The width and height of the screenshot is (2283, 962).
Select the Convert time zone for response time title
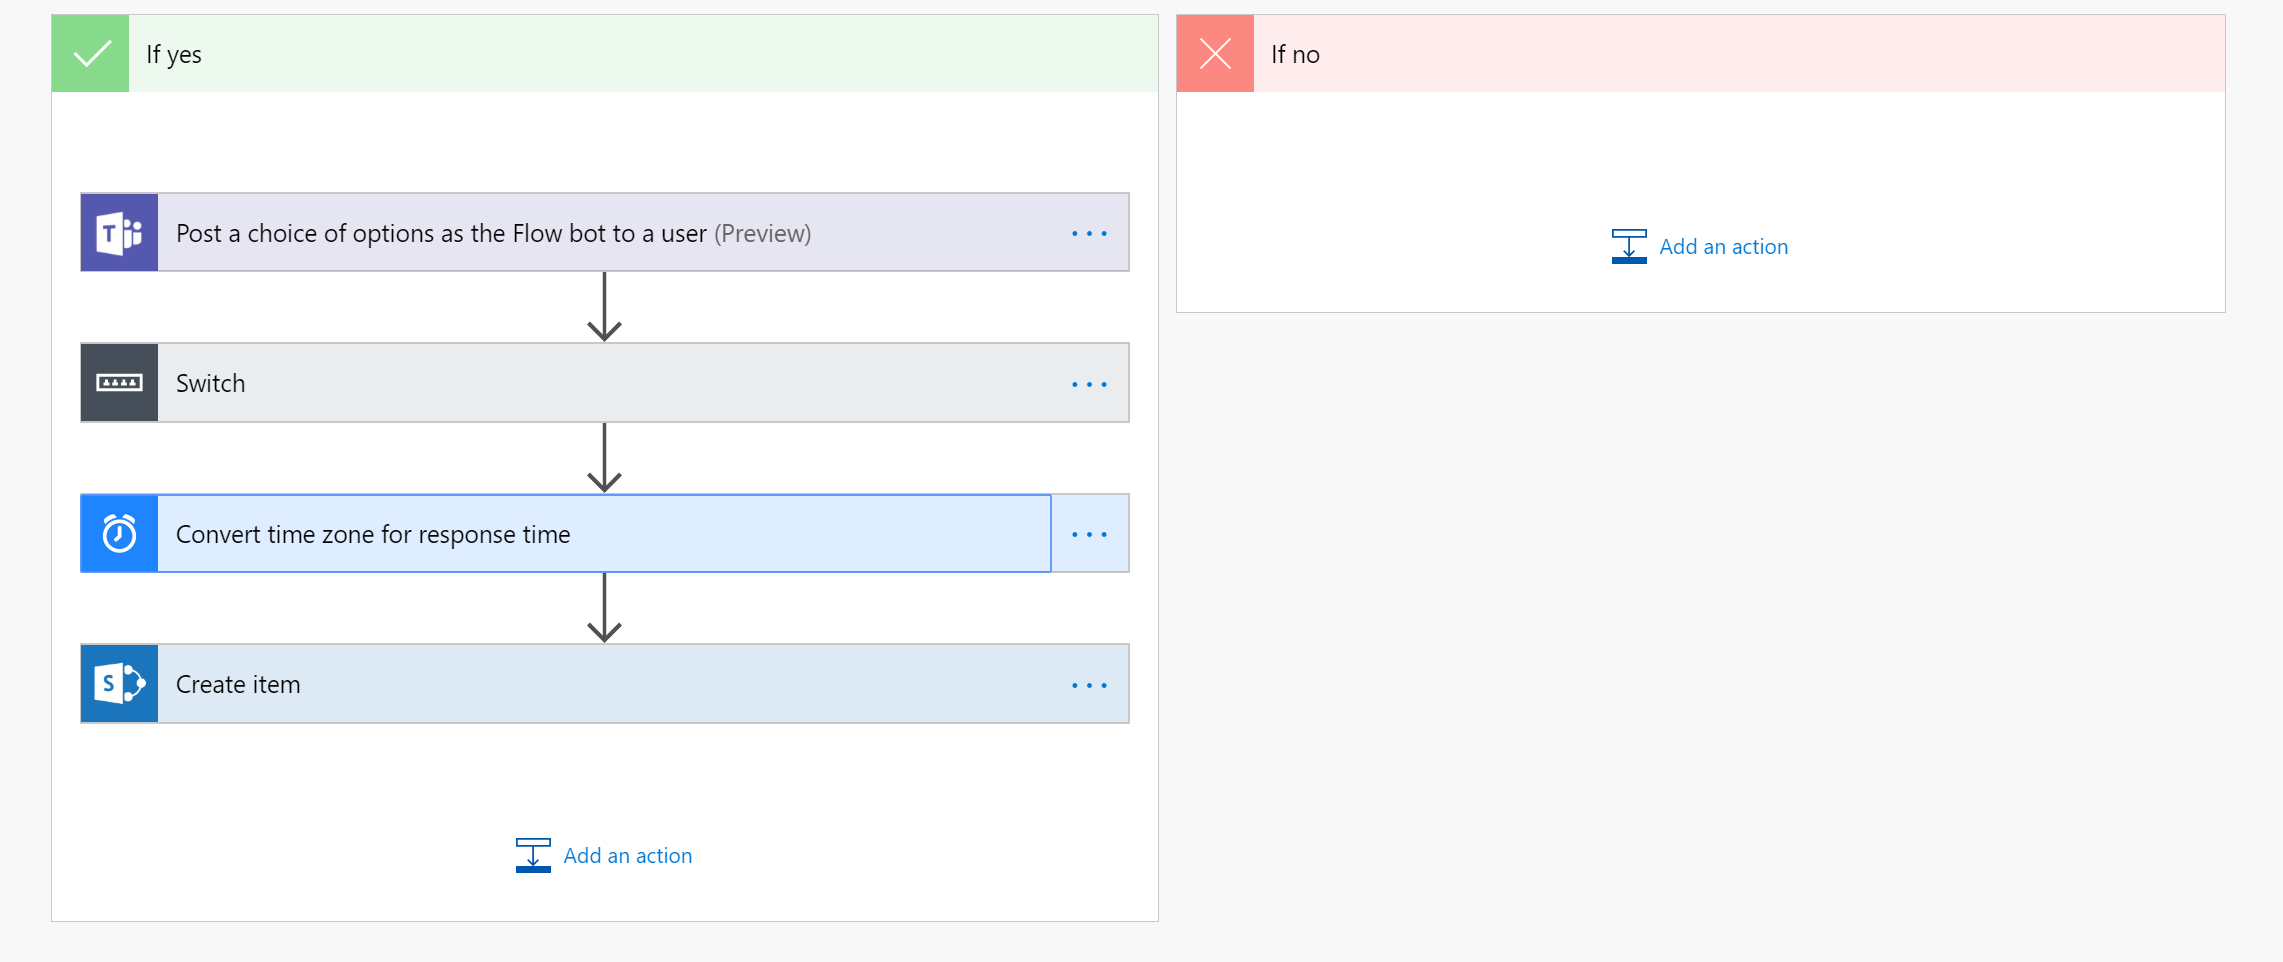coord(373,535)
